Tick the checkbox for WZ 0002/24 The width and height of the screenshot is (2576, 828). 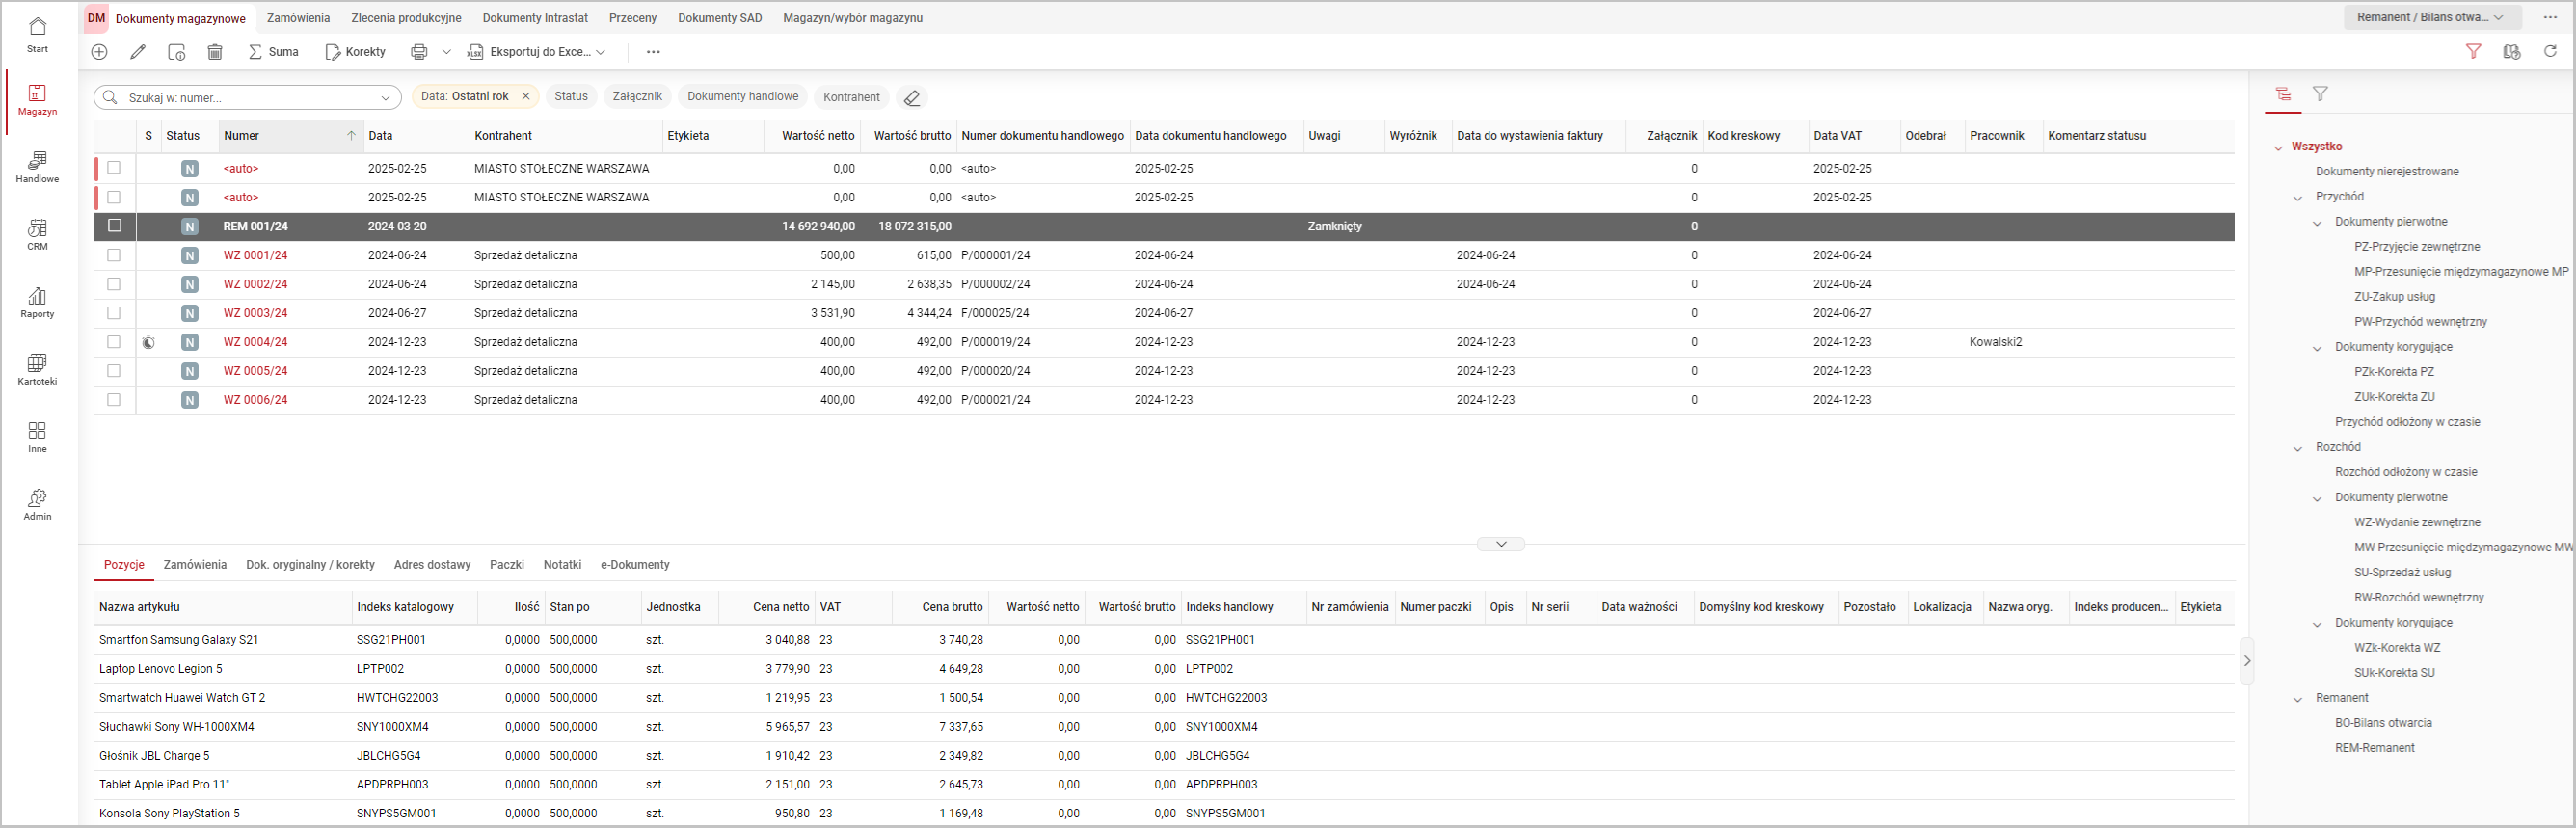click(x=114, y=284)
